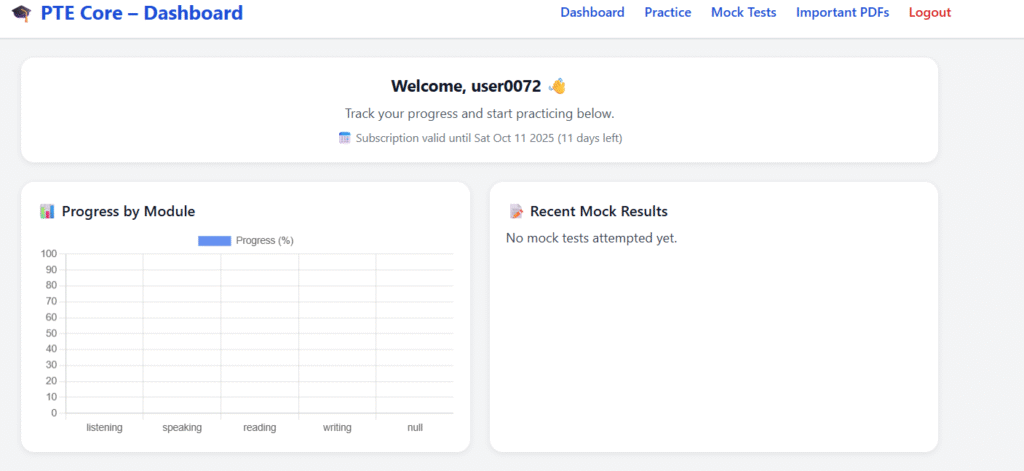Screen dimensions: 1024x471
Task: Click the Welcome, user0072 heading
Action: pyautogui.click(x=465, y=86)
